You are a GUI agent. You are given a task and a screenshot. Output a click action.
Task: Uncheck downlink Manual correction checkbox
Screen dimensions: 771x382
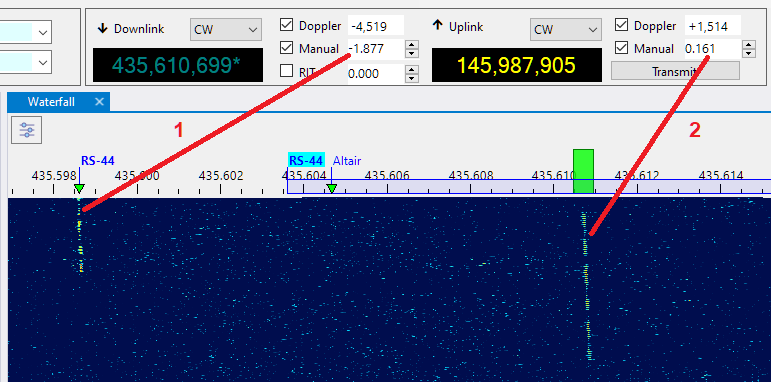point(286,48)
